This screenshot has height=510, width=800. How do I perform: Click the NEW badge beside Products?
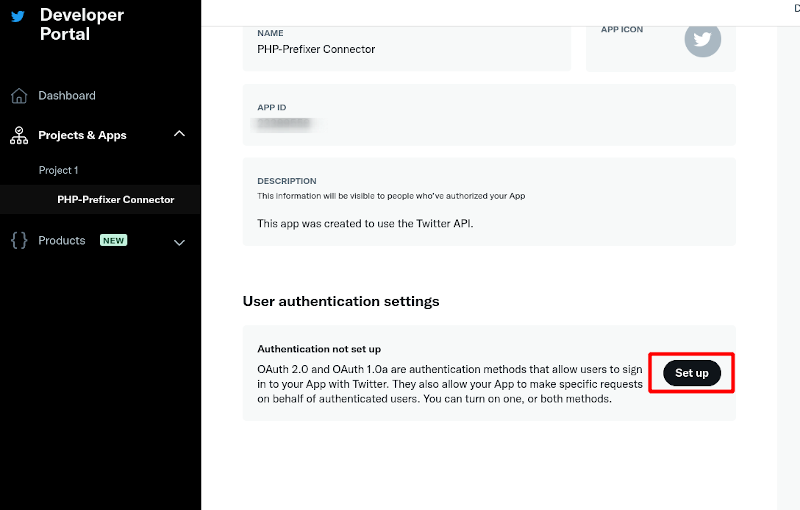(113, 240)
